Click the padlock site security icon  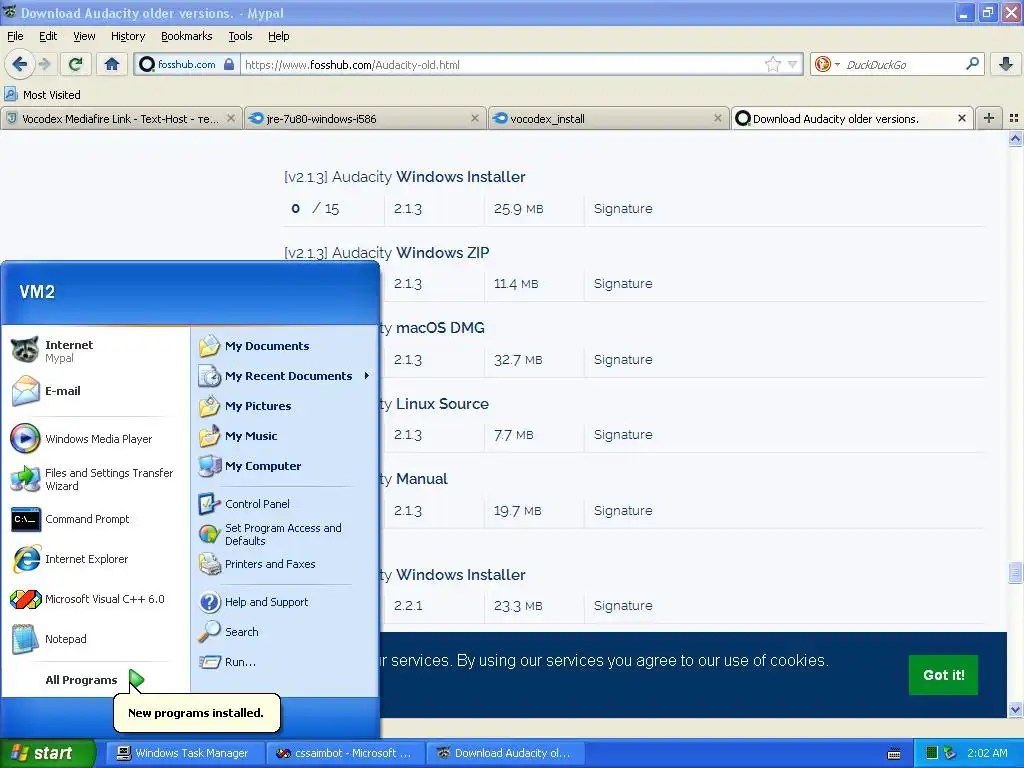[x=229, y=65]
